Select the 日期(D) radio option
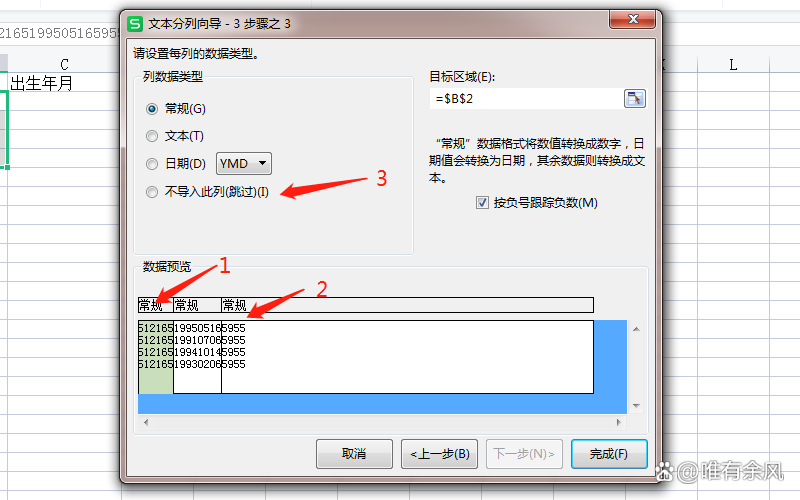Screen dimensions: 800x500 tap(152, 164)
